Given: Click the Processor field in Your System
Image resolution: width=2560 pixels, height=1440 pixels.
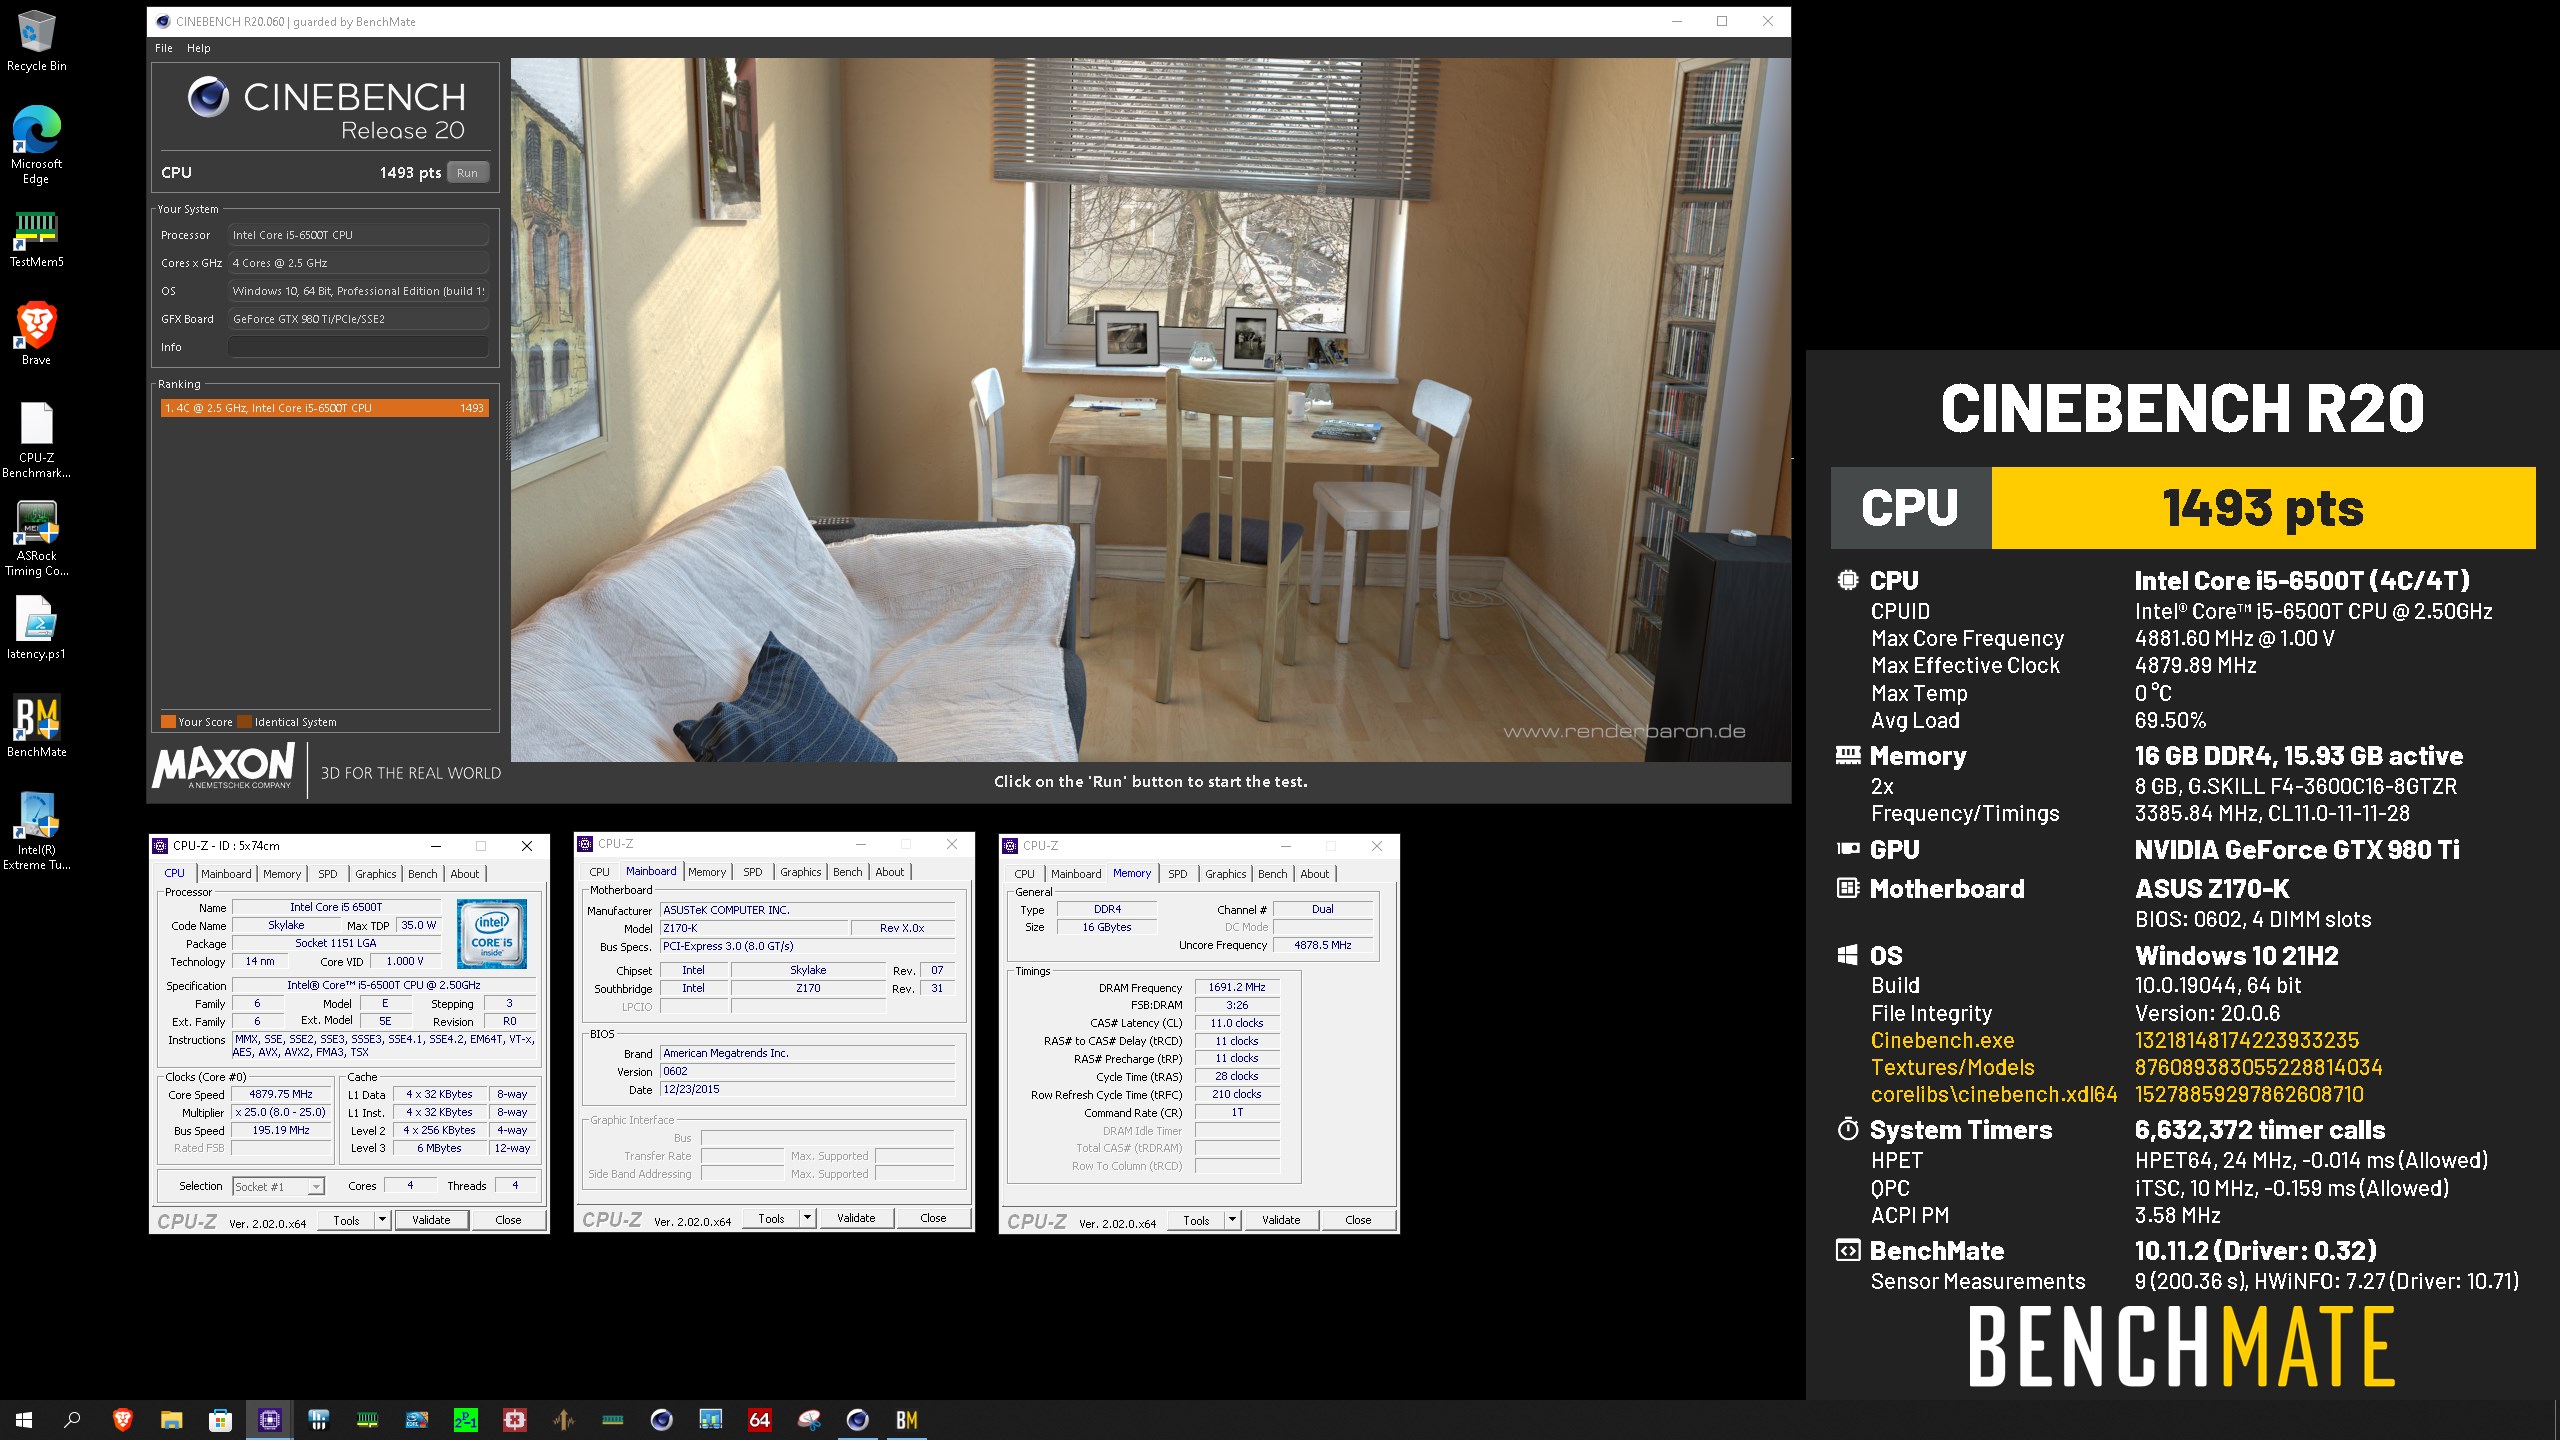Looking at the screenshot, I should pyautogui.click(x=358, y=235).
